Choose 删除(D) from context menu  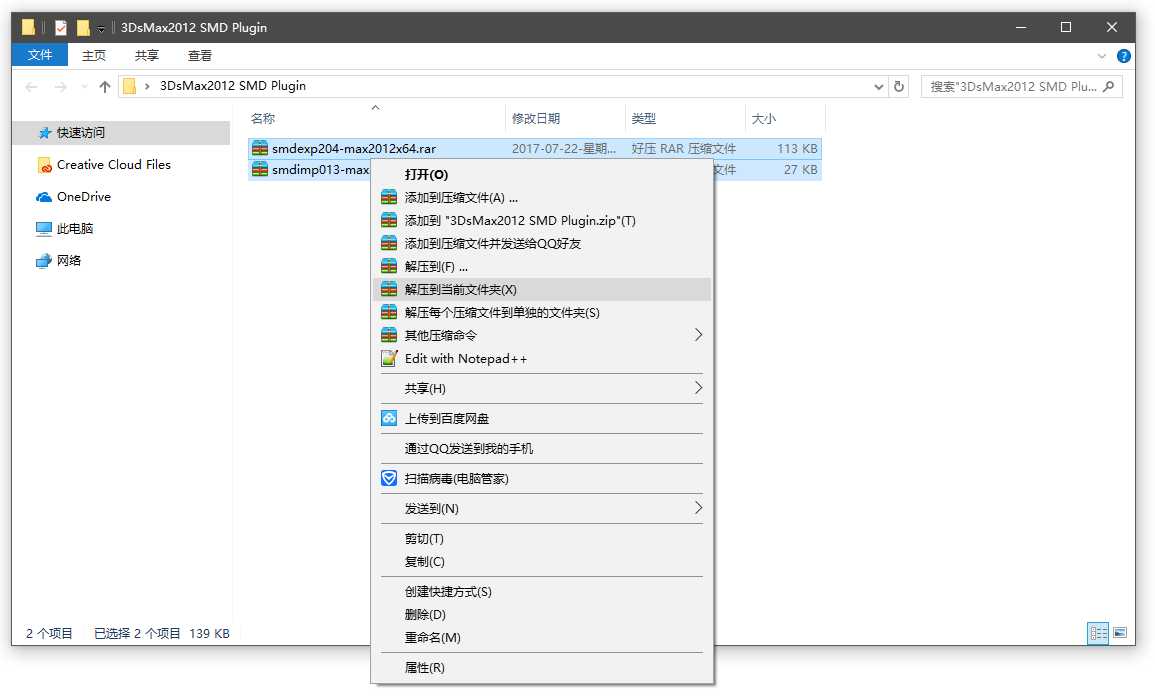pos(542,615)
